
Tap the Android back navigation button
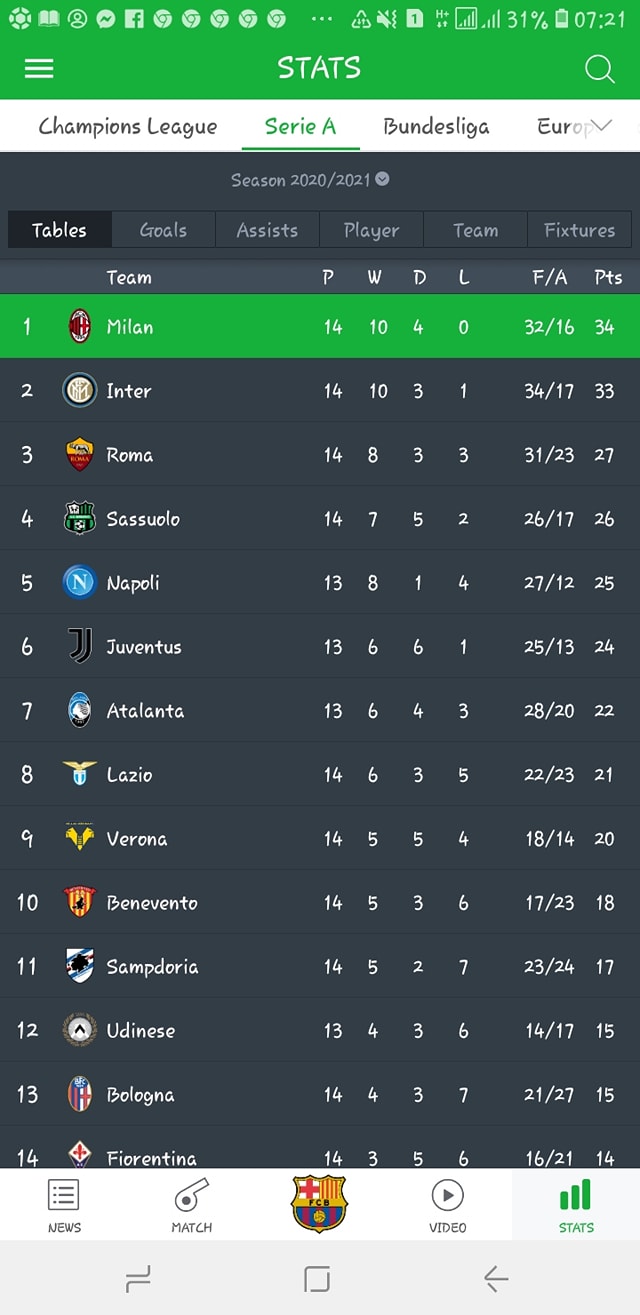[496, 1278]
